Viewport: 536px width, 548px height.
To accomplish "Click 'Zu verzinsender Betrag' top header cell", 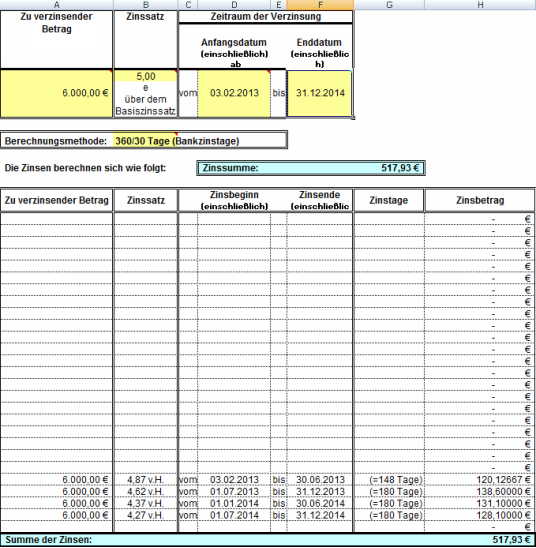I will click(x=57, y=39).
